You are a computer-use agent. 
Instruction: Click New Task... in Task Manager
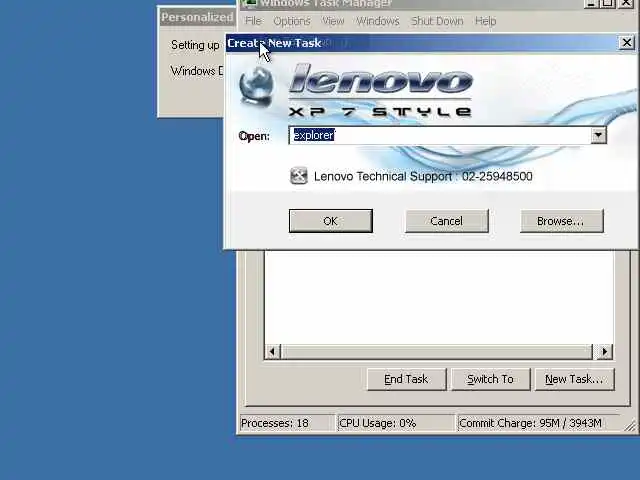tap(574, 379)
